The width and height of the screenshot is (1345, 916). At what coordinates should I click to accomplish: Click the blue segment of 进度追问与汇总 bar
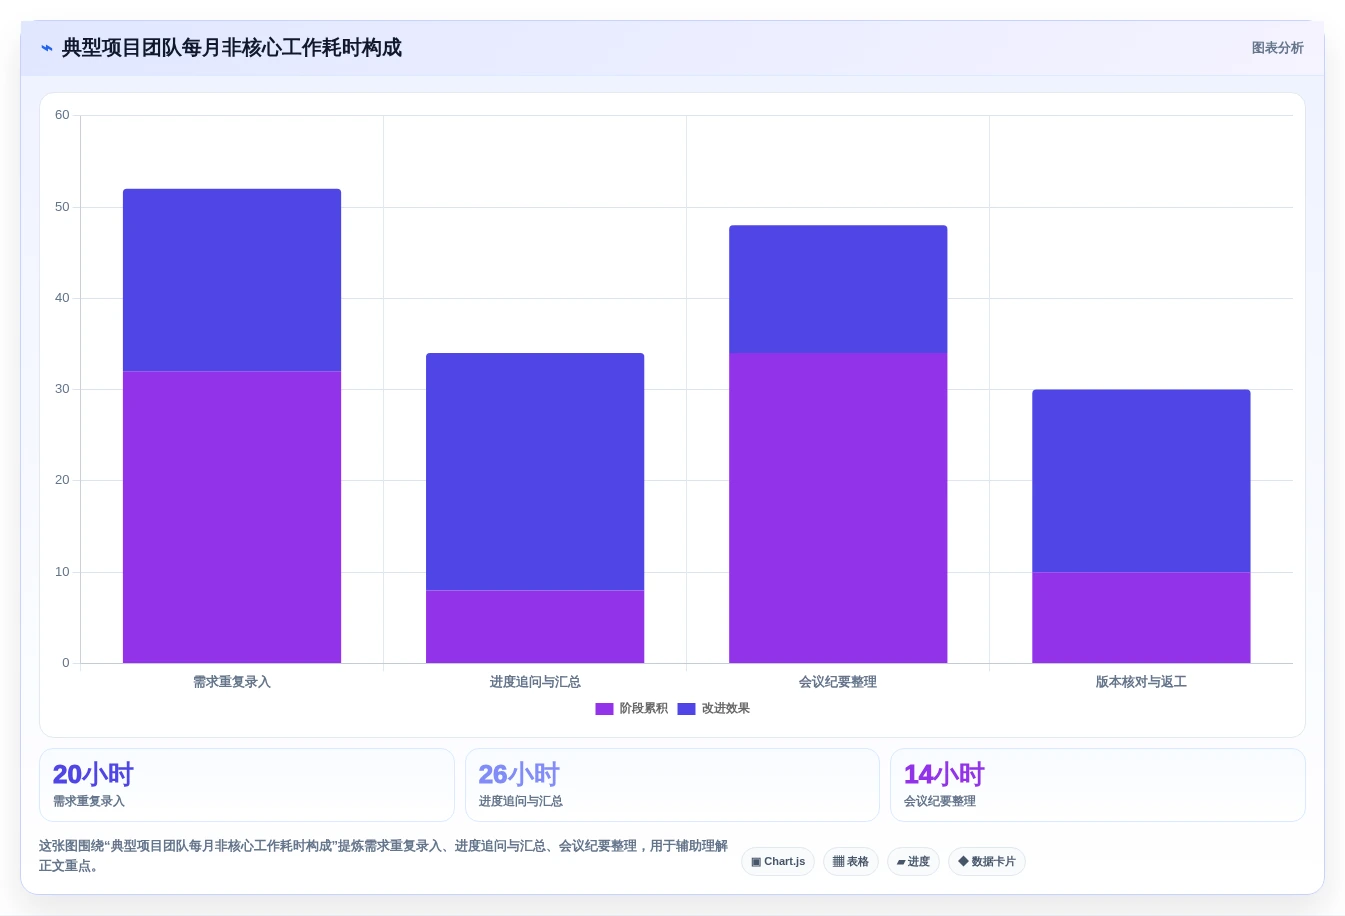(535, 472)
